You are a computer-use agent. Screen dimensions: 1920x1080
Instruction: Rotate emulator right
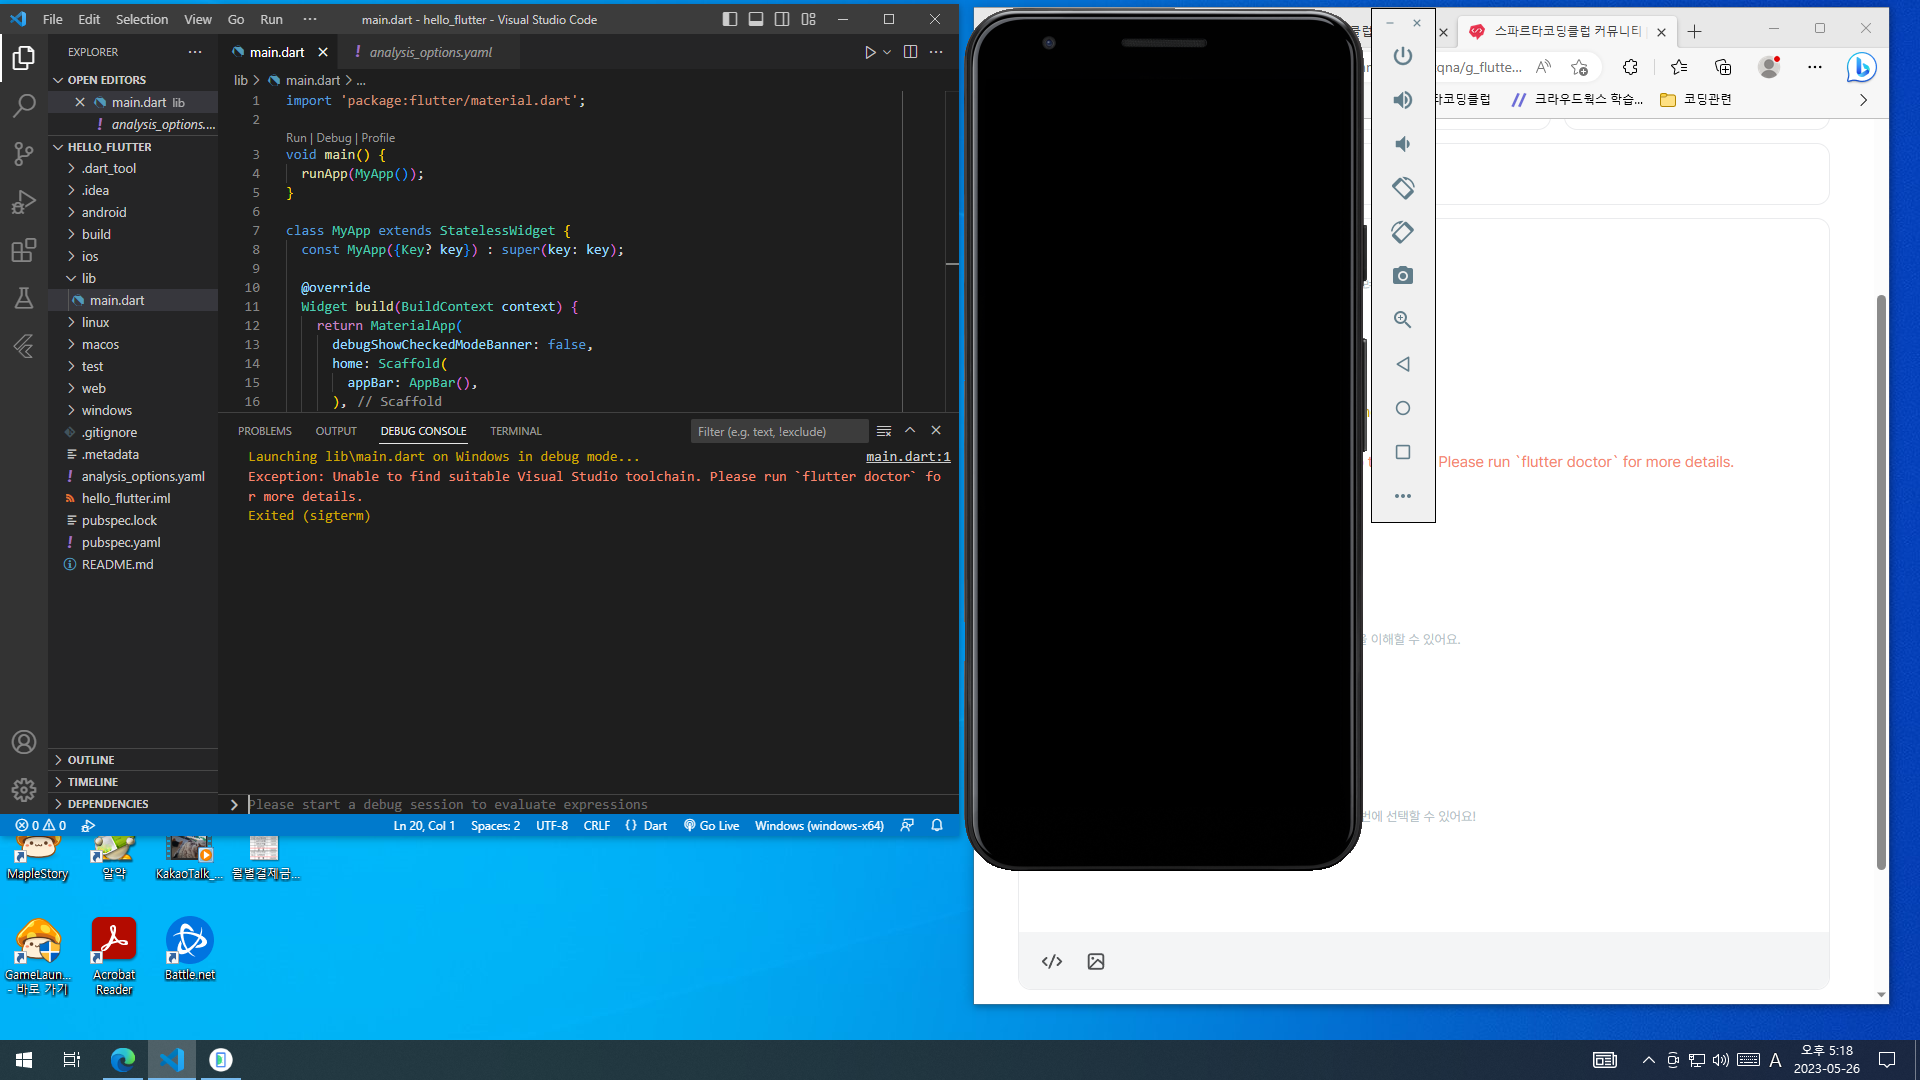1403,232
